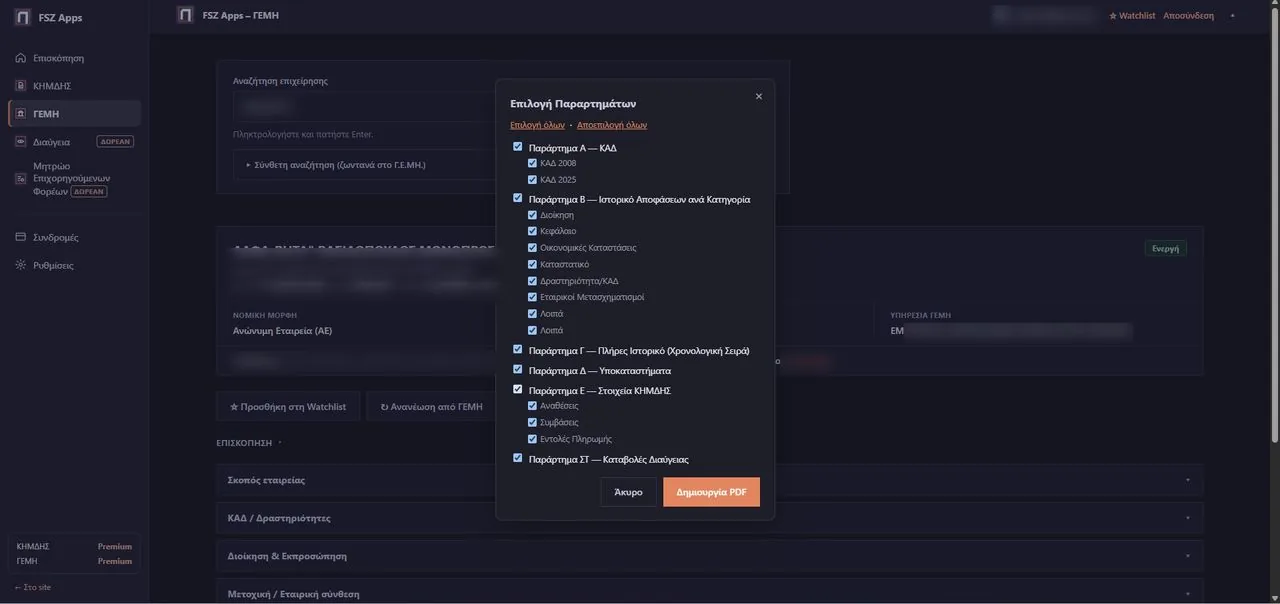The height and width of the screenshot is (604, 1280).
Task: Toggle the ΚΑΔ 2008 checkbox
Action: (532, 163)
